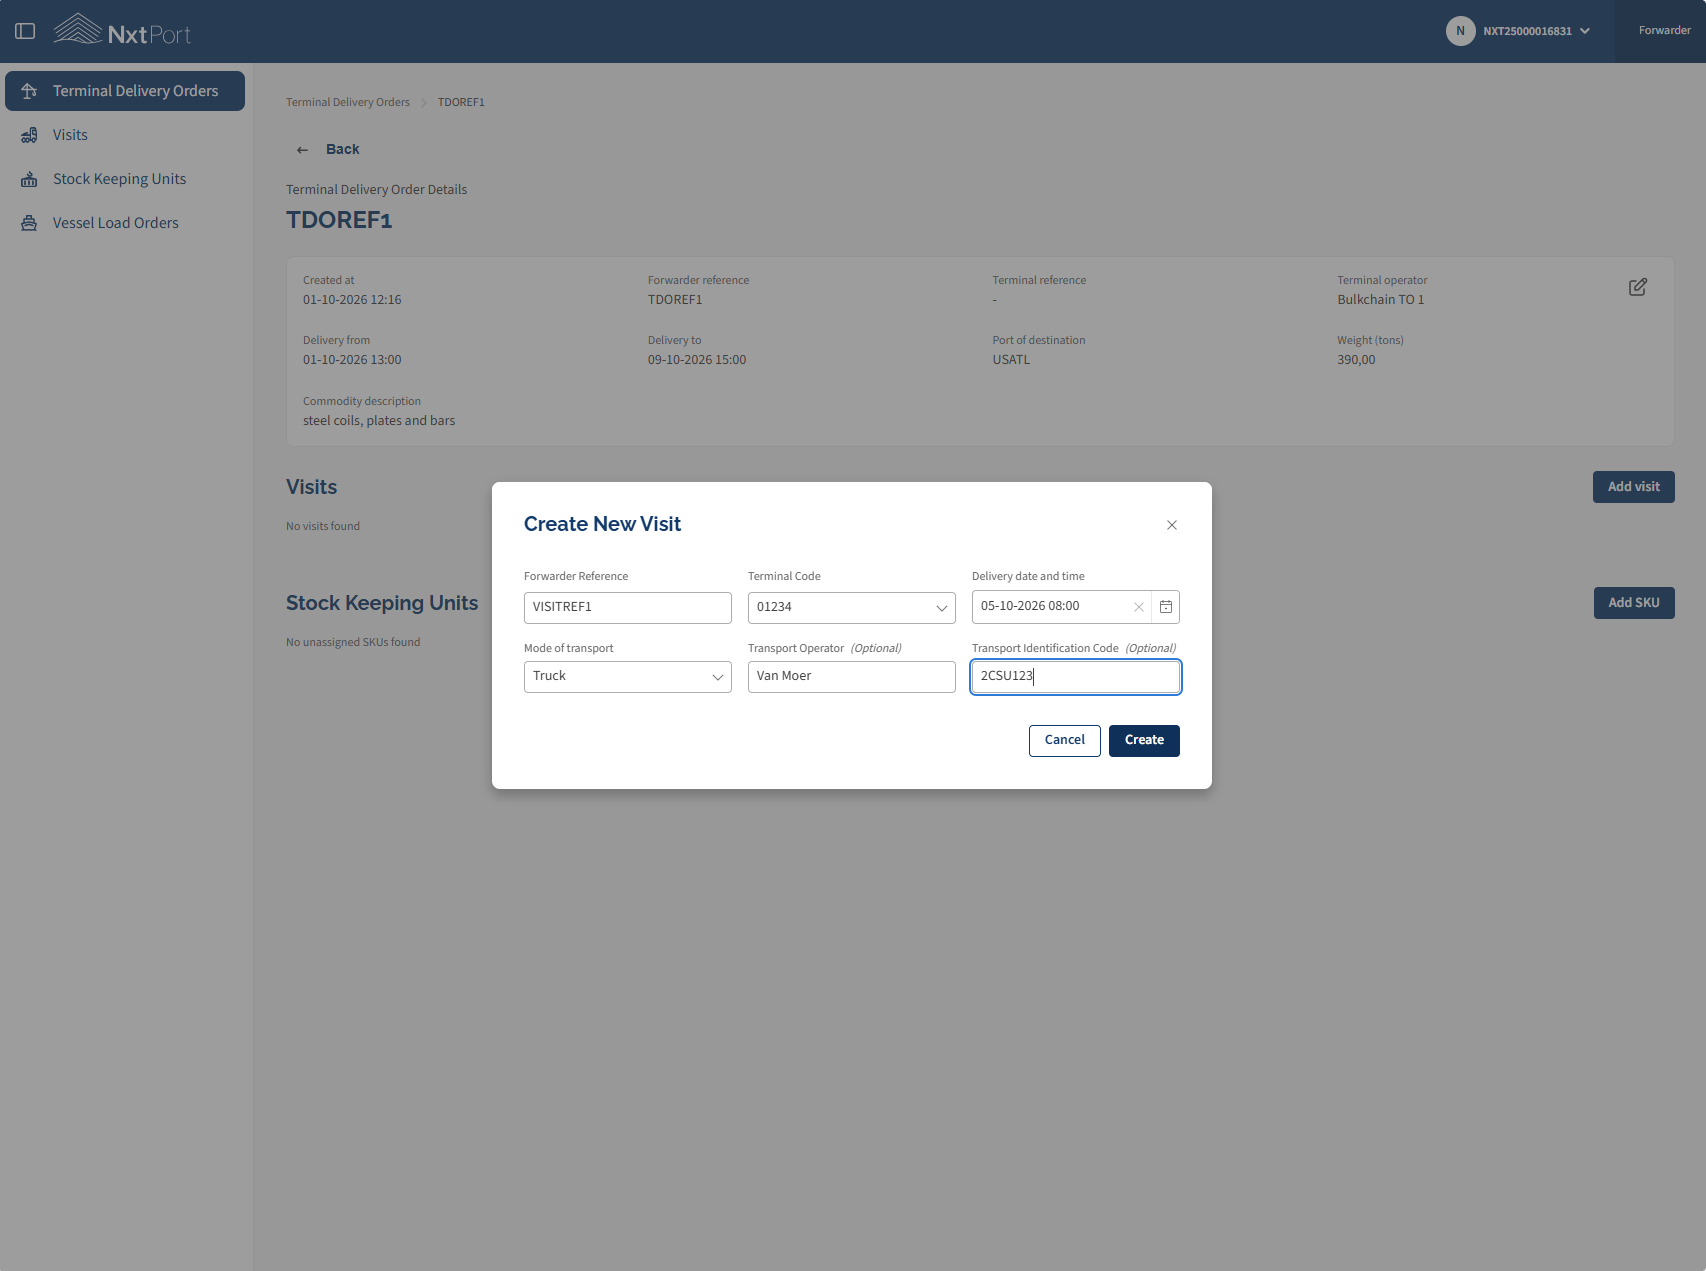Image resolution: width=1706 pixels, height=1271 pixels.
Task: Click the steel coils commodity description
Action: (379, 421)
